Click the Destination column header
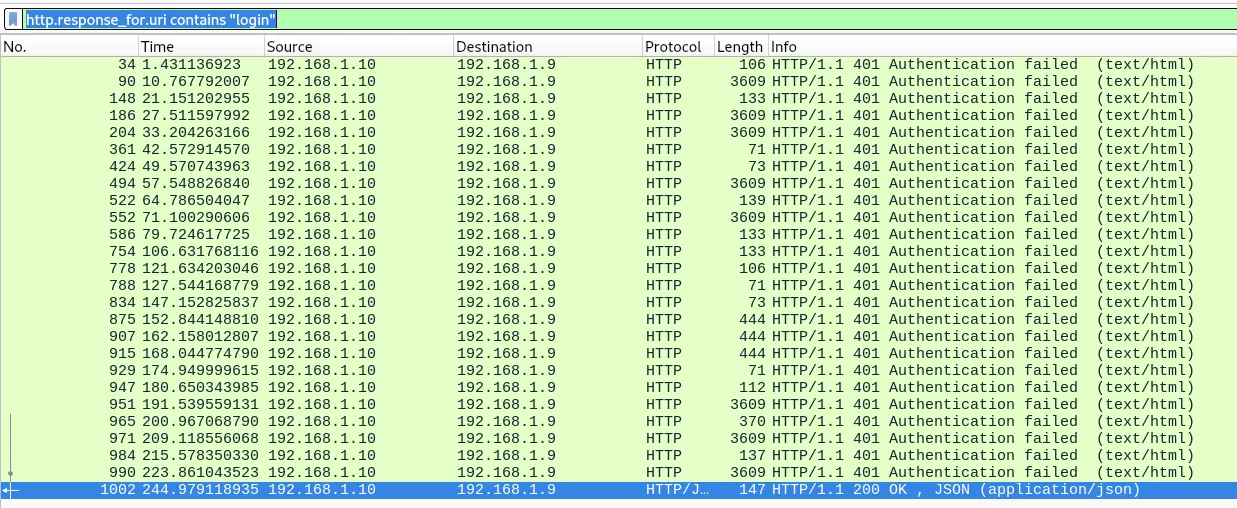This screenshot has width=1237, height=508. [546, 47]
